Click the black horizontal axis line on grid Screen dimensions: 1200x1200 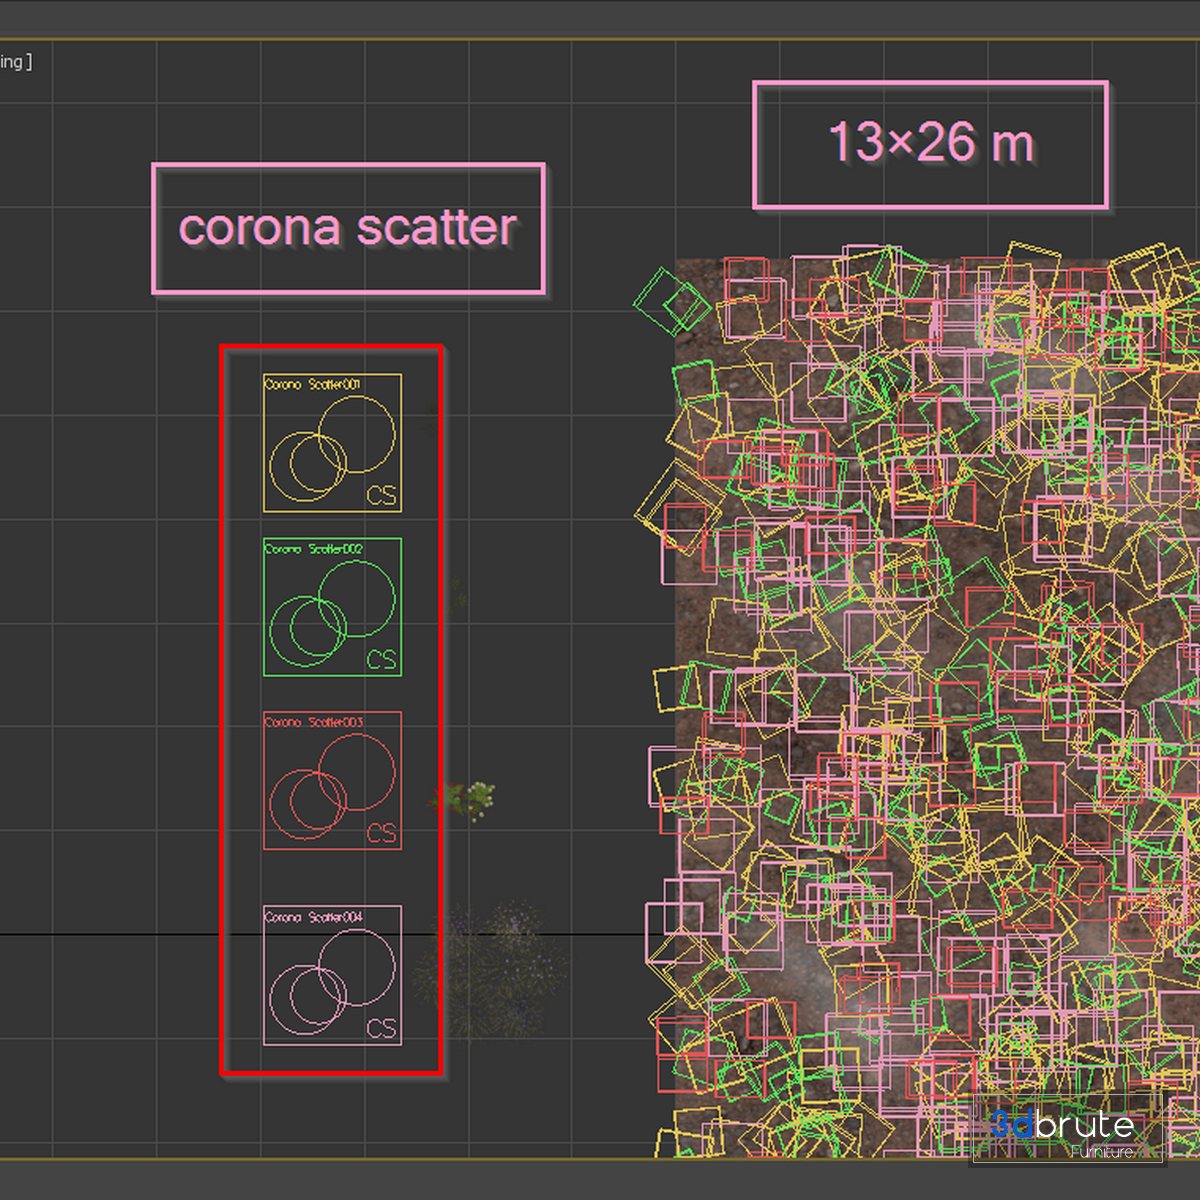tap(120, 935)
